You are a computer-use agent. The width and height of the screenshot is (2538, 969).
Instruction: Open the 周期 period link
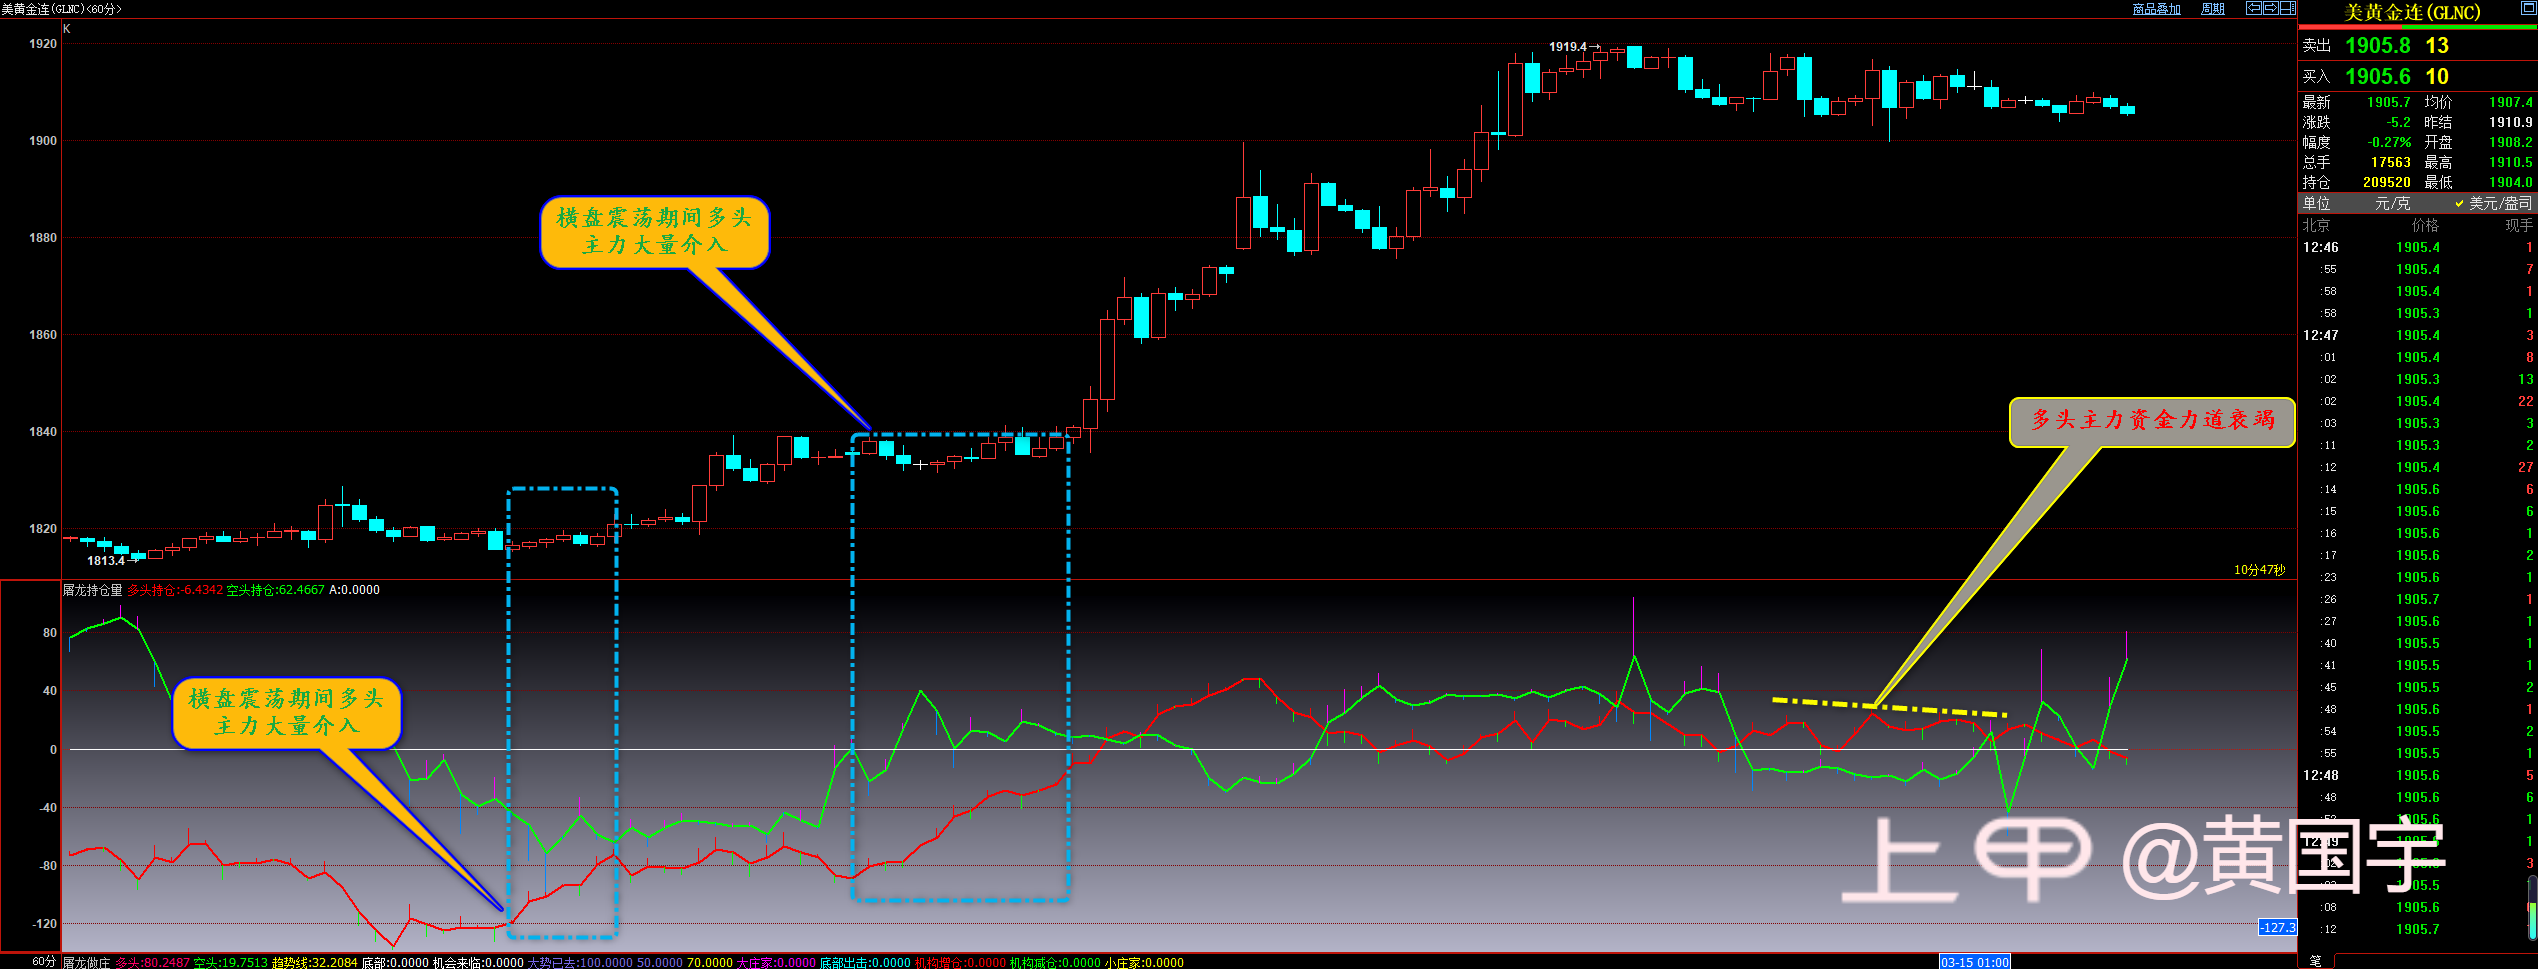(x=2213, y=9)
